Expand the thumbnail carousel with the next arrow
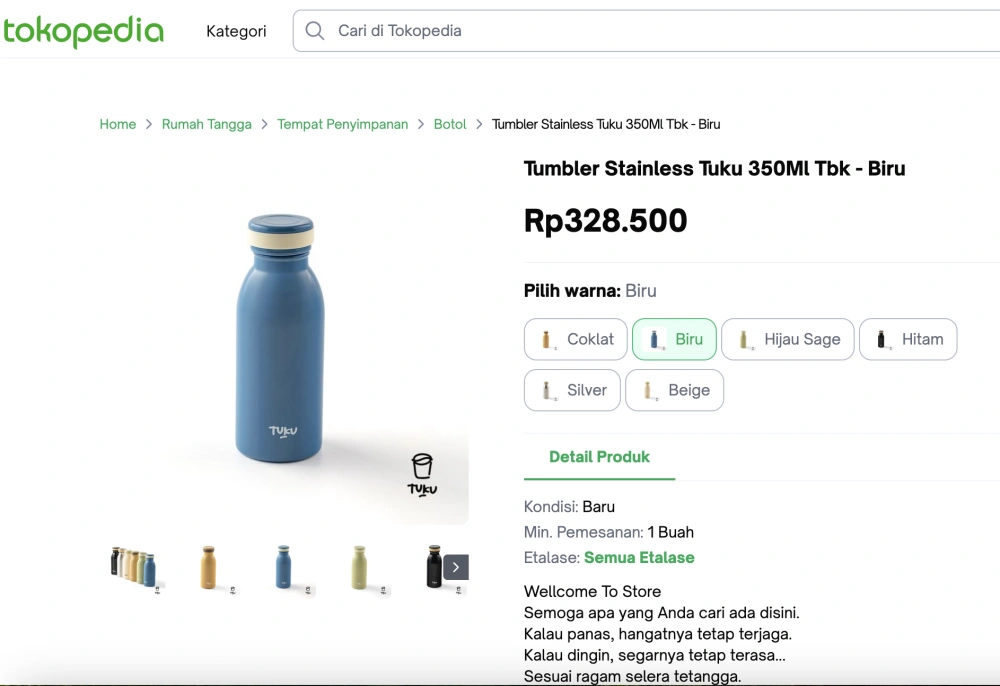1000x686 pixels. [455, 567]
